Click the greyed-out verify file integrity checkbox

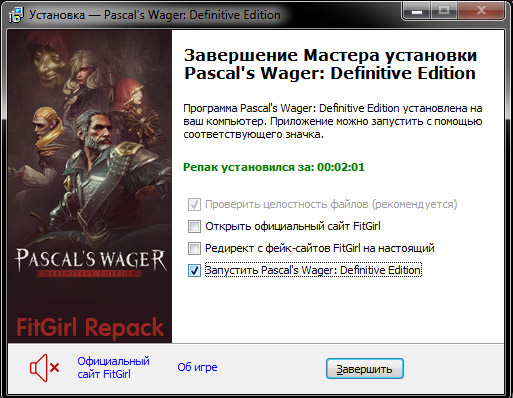pyautogui.click(x=194, y=204)
